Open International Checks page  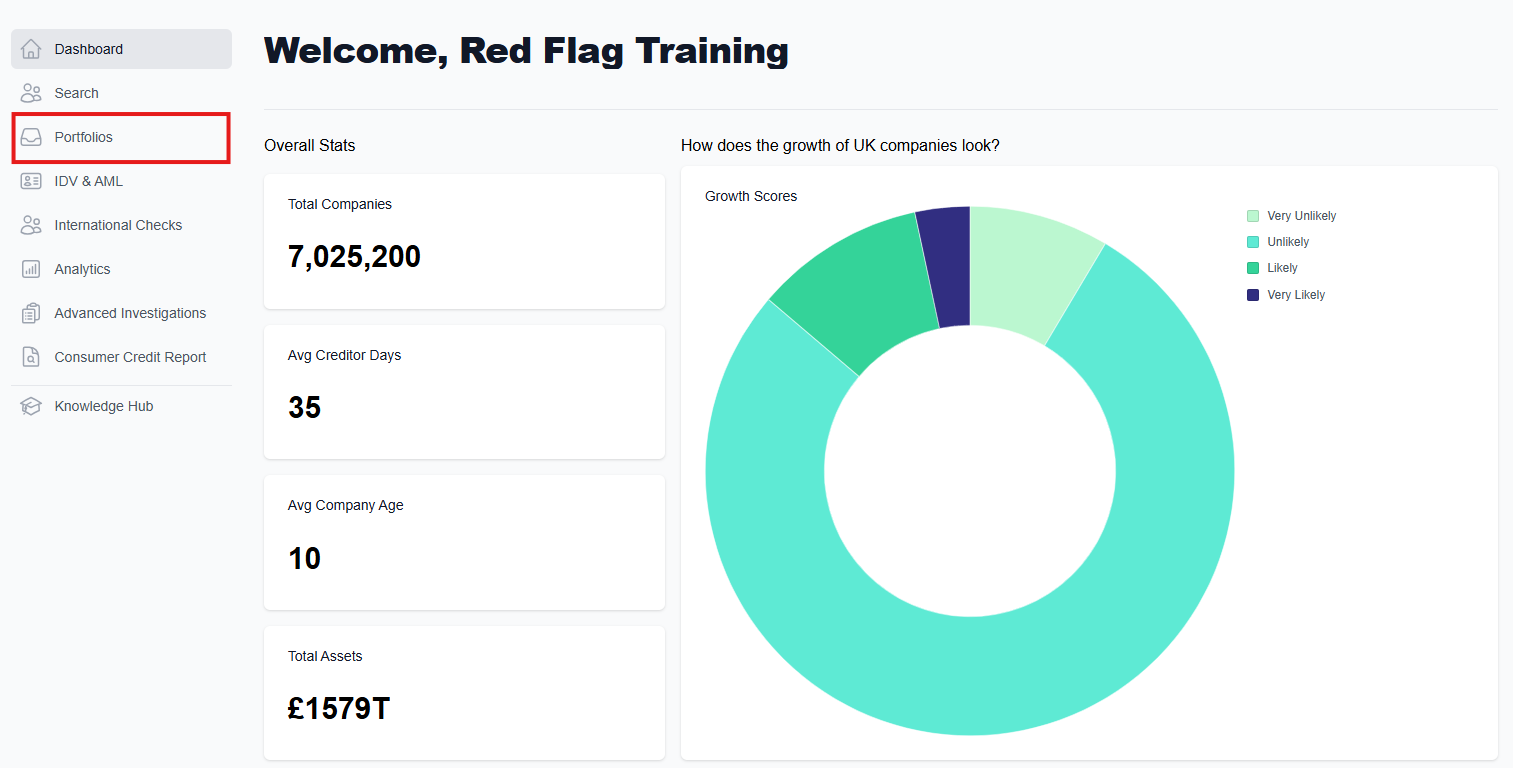click(121, 225)
